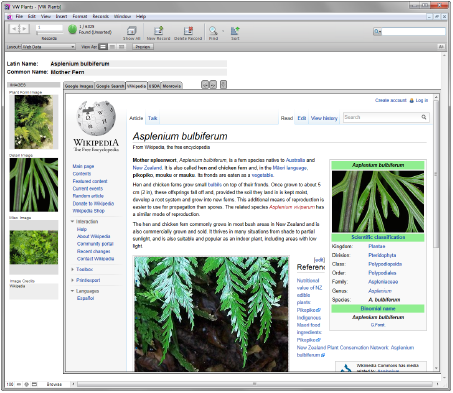The image size is (453, 393).
Task: Click the web viewer vertical scrollbar
Action: 436,173
